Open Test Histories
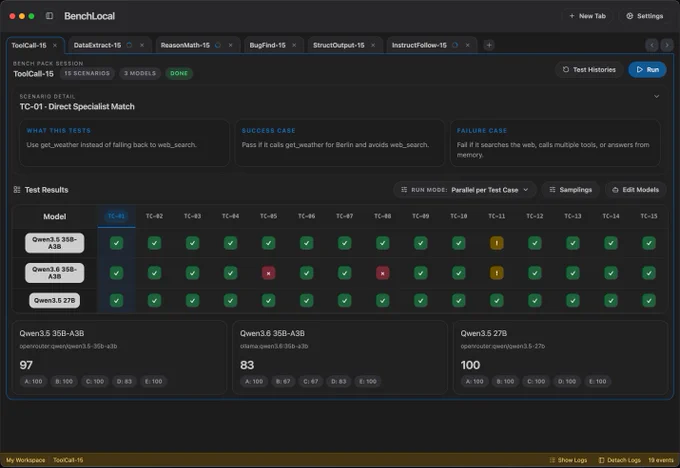 pos(589,69)
